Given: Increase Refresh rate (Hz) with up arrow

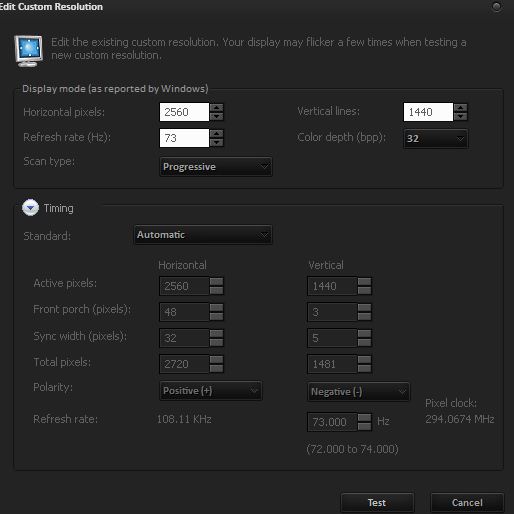Looking at the screenshot, I should click(217, 134).
